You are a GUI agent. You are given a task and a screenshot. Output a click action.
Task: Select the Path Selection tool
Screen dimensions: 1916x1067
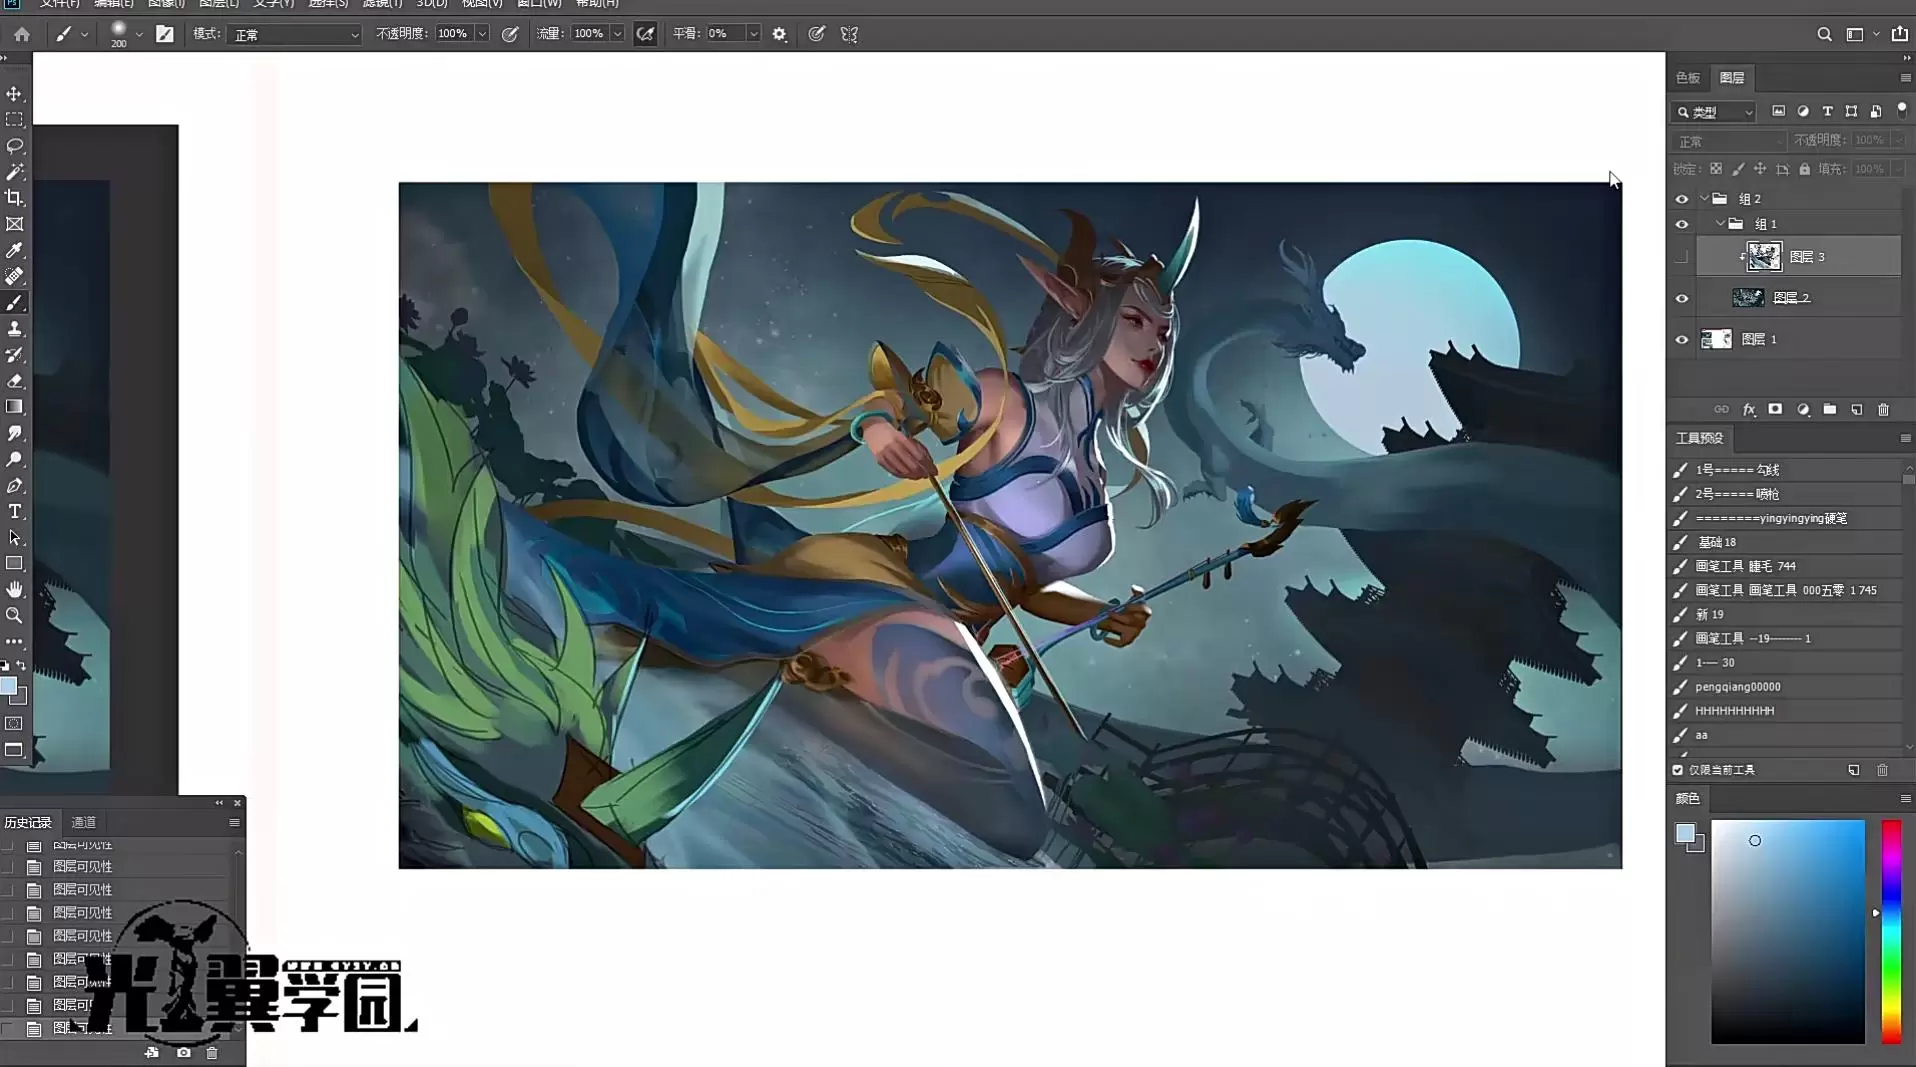(x=14, y=537)
